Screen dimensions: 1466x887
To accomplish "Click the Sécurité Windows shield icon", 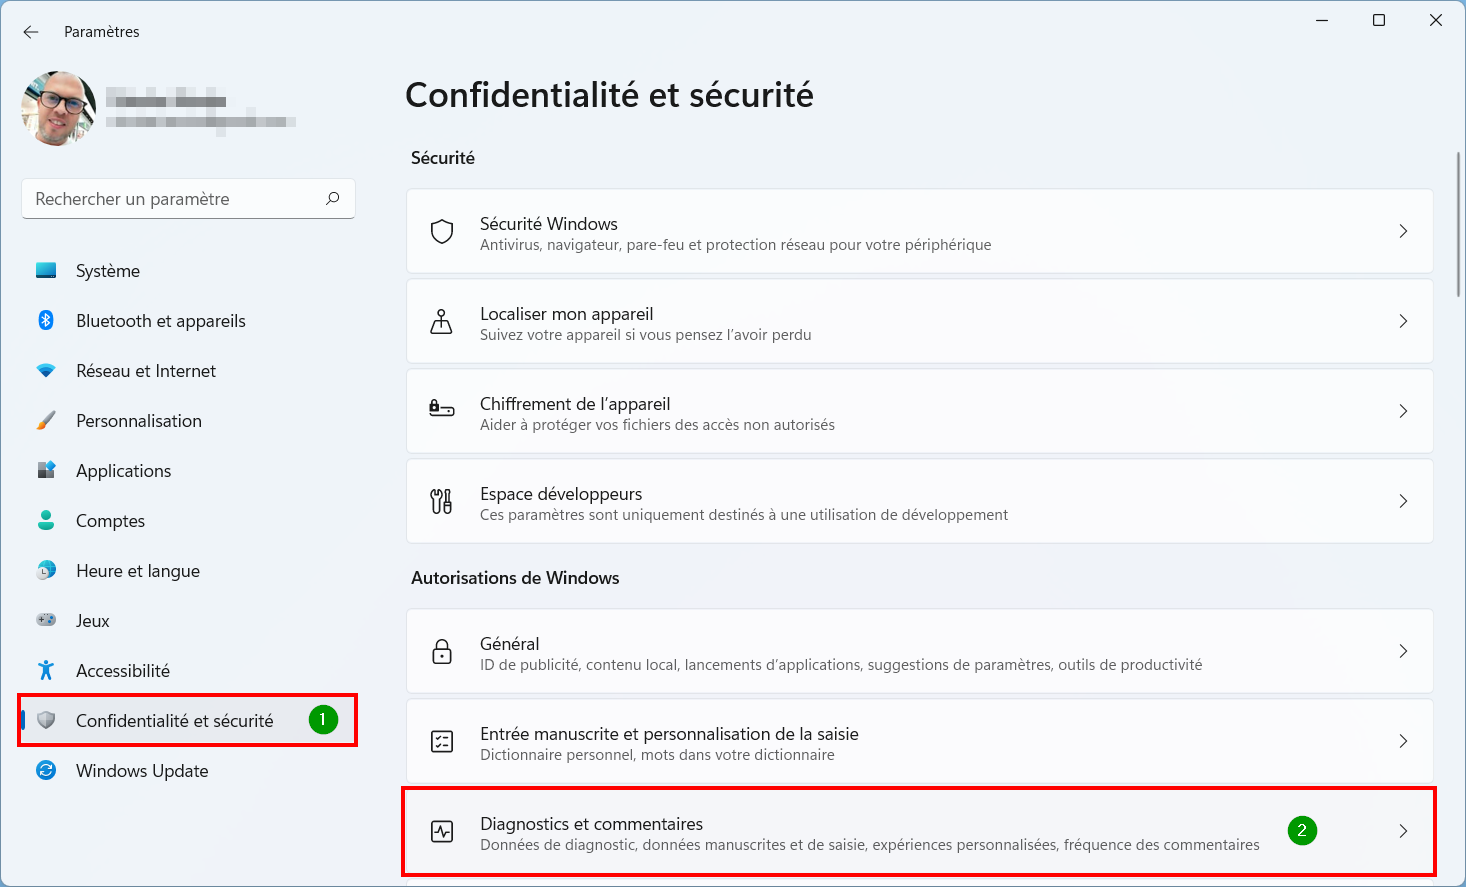I will [442, 231].
